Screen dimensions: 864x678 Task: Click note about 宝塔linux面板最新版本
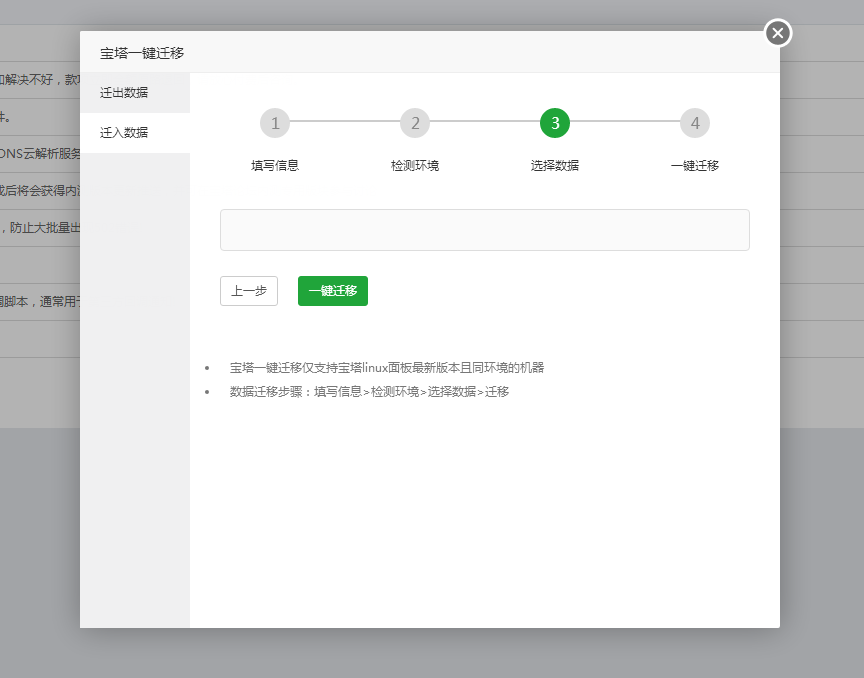[387, 368]
